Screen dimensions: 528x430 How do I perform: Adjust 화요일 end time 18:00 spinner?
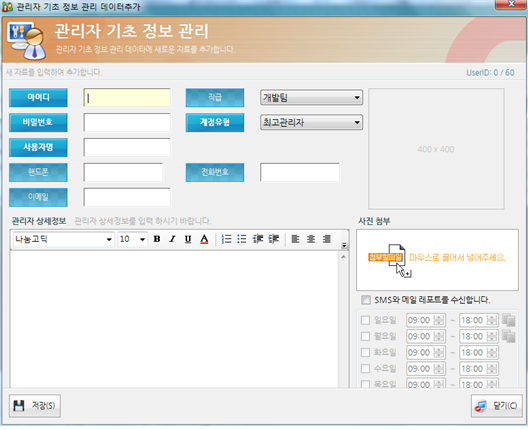pyautogui.click(x=492, y=352)
